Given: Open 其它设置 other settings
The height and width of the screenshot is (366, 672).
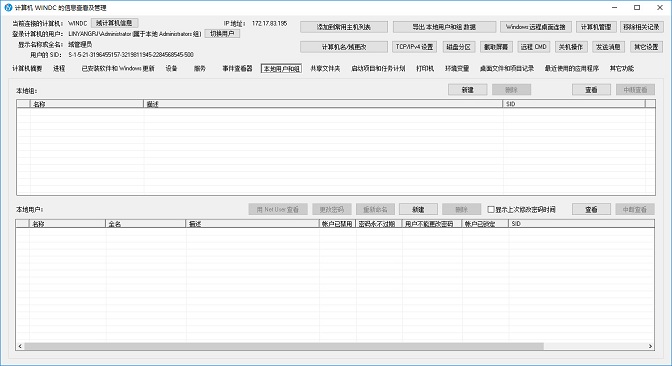Looking at the screenshot, I should [646, 47].
